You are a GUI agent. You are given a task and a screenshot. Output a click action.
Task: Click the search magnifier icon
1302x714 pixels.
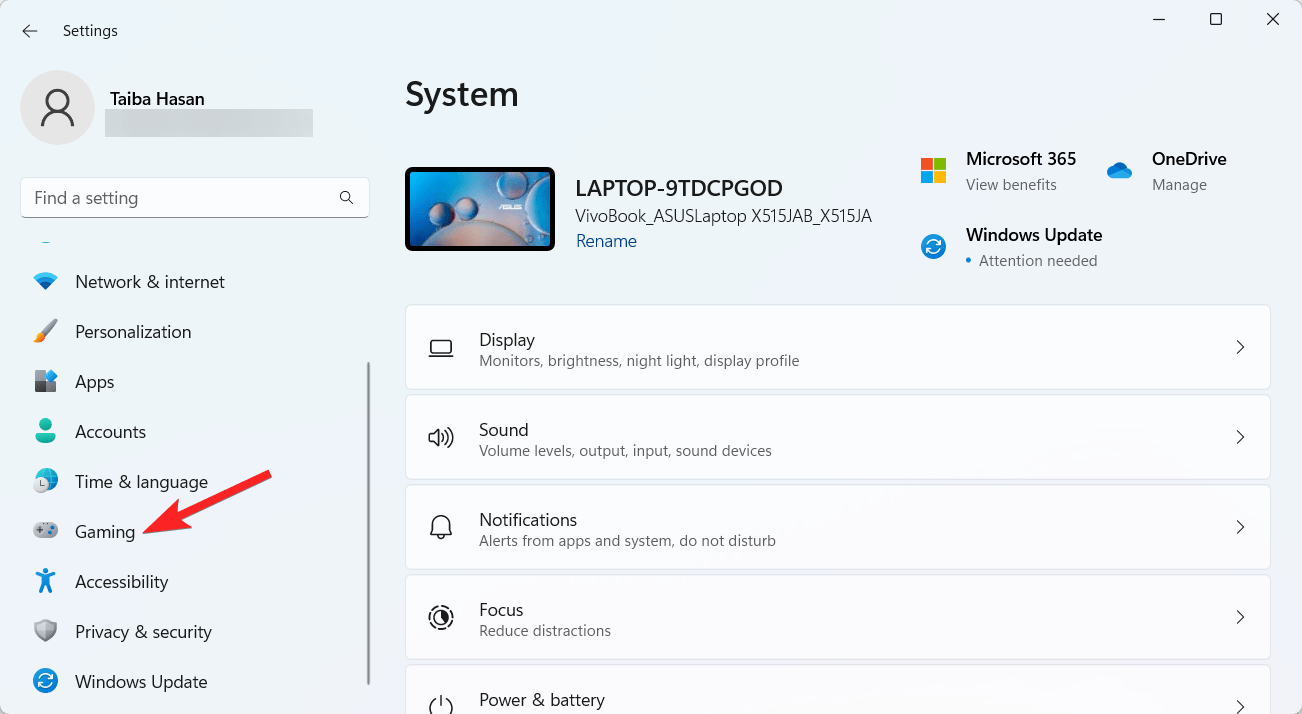tap(346, 198)
